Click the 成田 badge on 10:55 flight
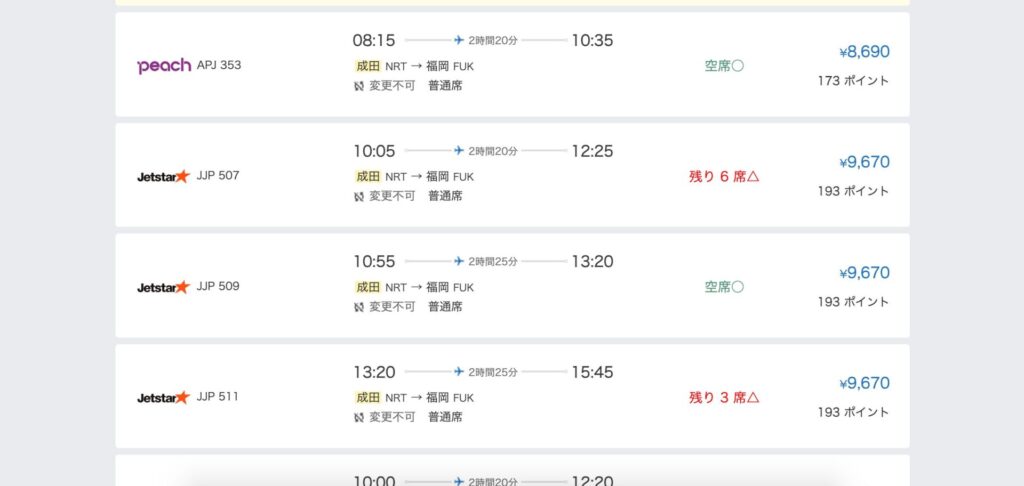 click(368, 287)
